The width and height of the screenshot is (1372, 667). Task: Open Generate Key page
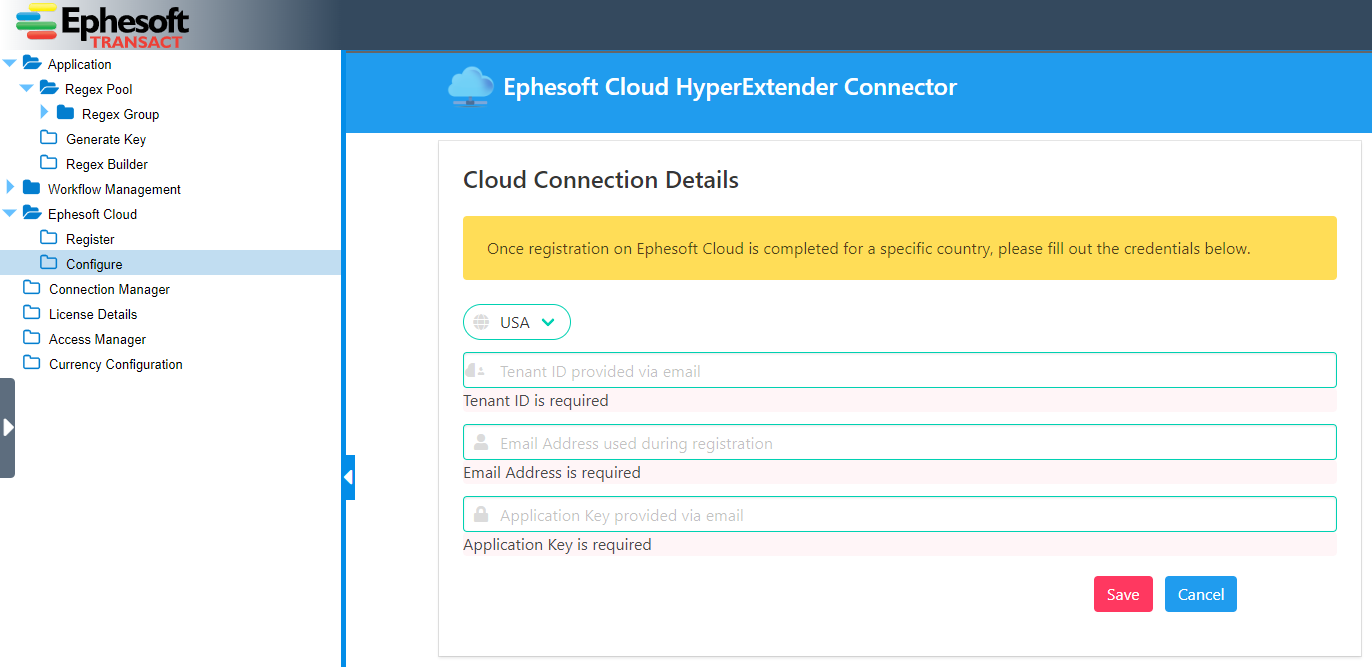(x=106, y=139)
